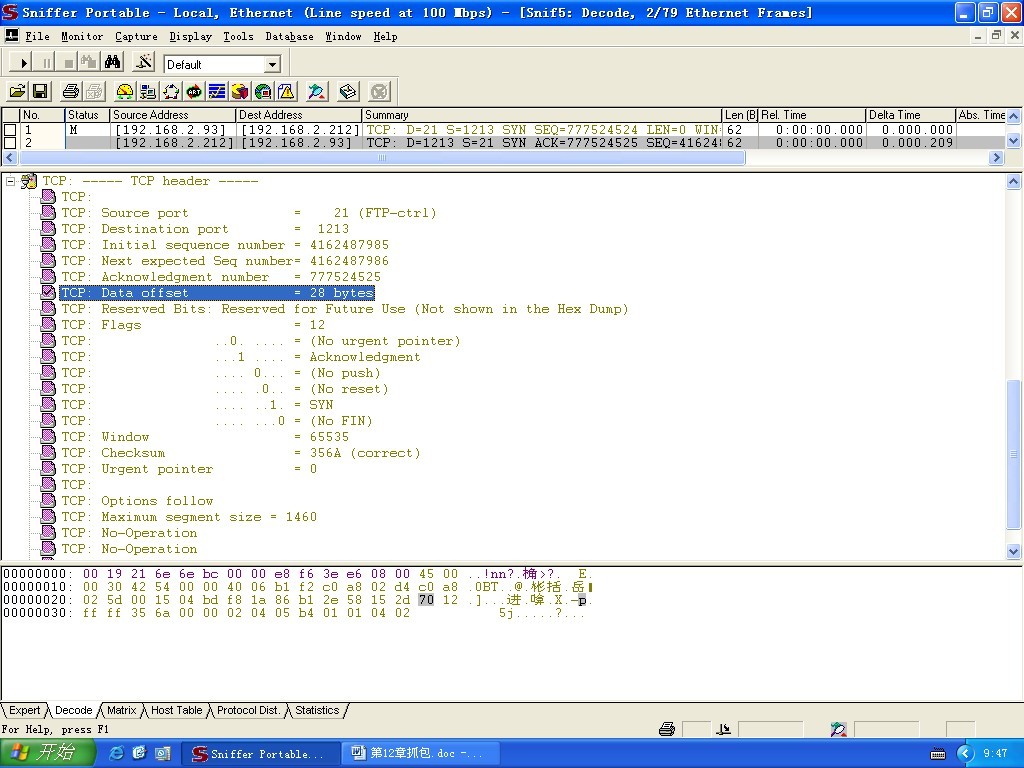Click the capture panel magnifier icon

[x=317, y=91]
